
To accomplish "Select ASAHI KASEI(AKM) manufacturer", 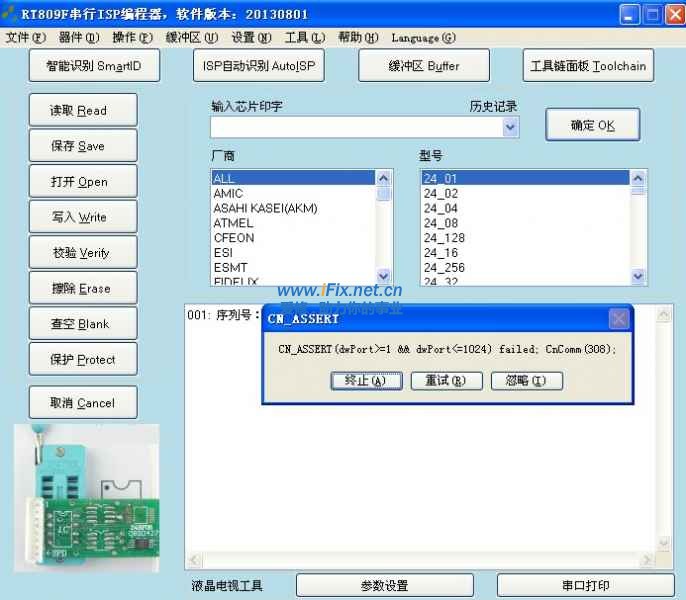I will tap(293, 208).
